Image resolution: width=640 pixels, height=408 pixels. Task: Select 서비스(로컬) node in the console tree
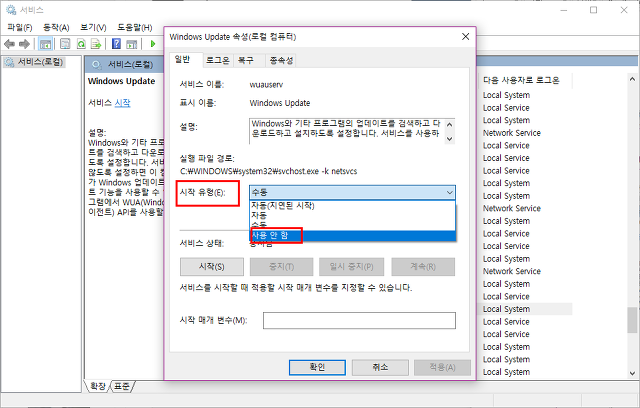[34, 62]
